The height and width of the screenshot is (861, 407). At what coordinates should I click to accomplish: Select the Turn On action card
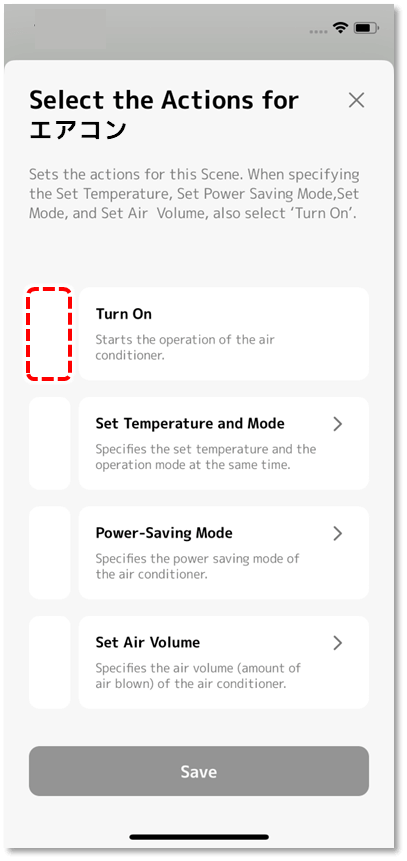click(224, 333)
